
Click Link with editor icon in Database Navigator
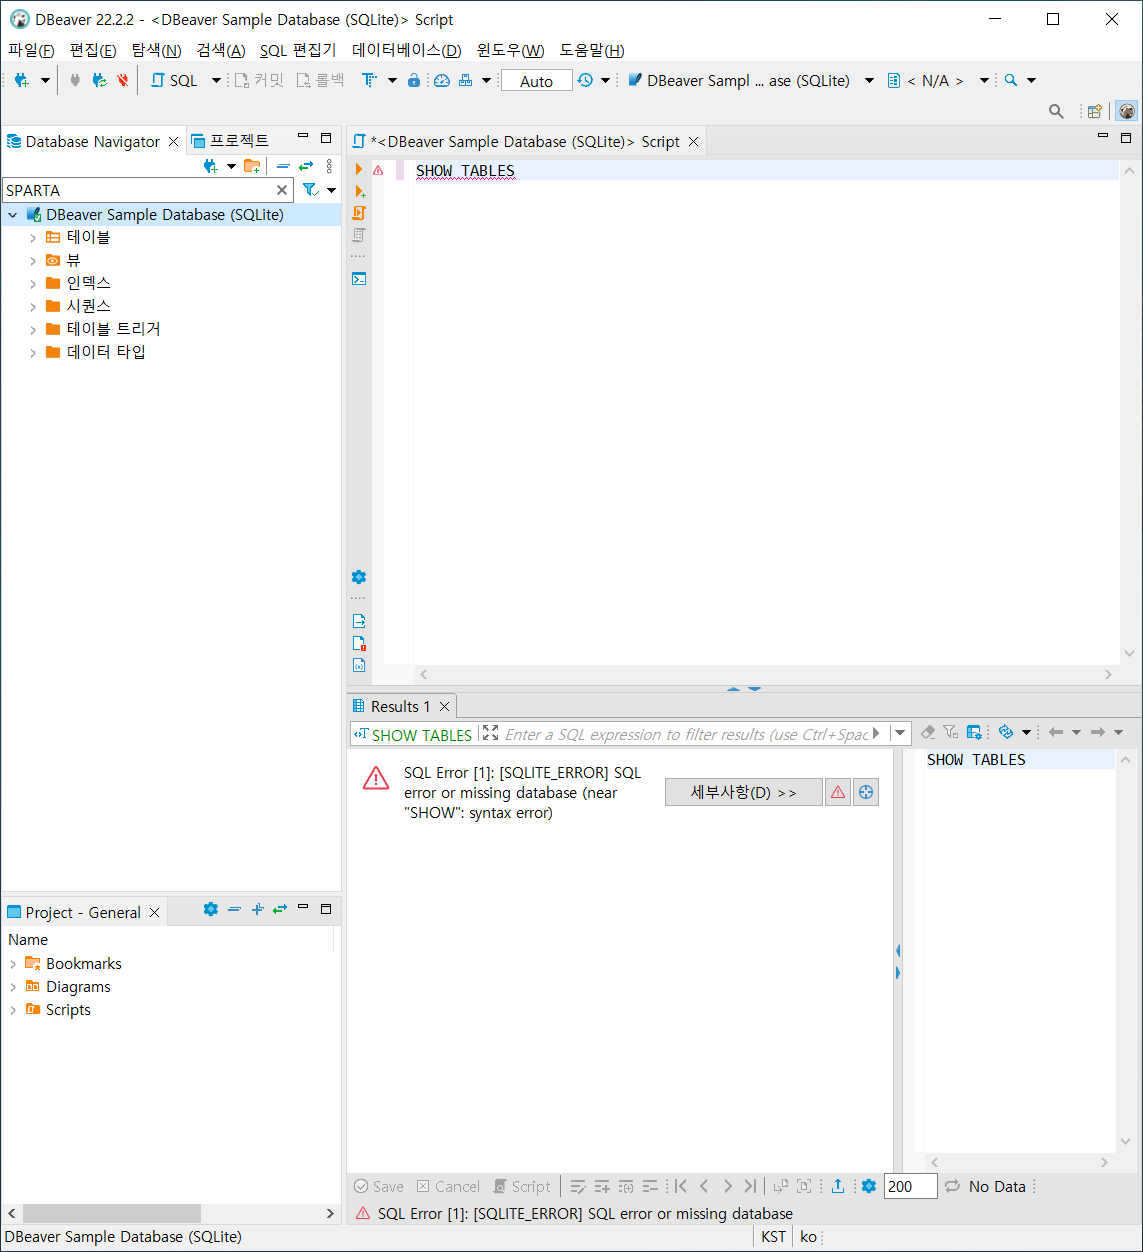click(x=306, y=166)
